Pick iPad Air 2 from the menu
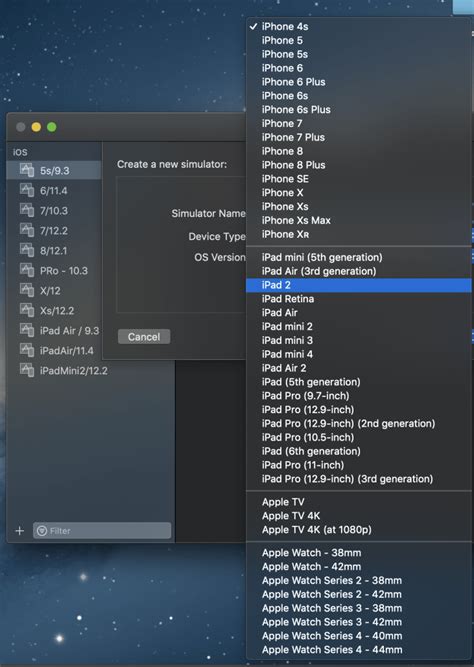This screenshot has width=474, height=667. tap(359, 368)
